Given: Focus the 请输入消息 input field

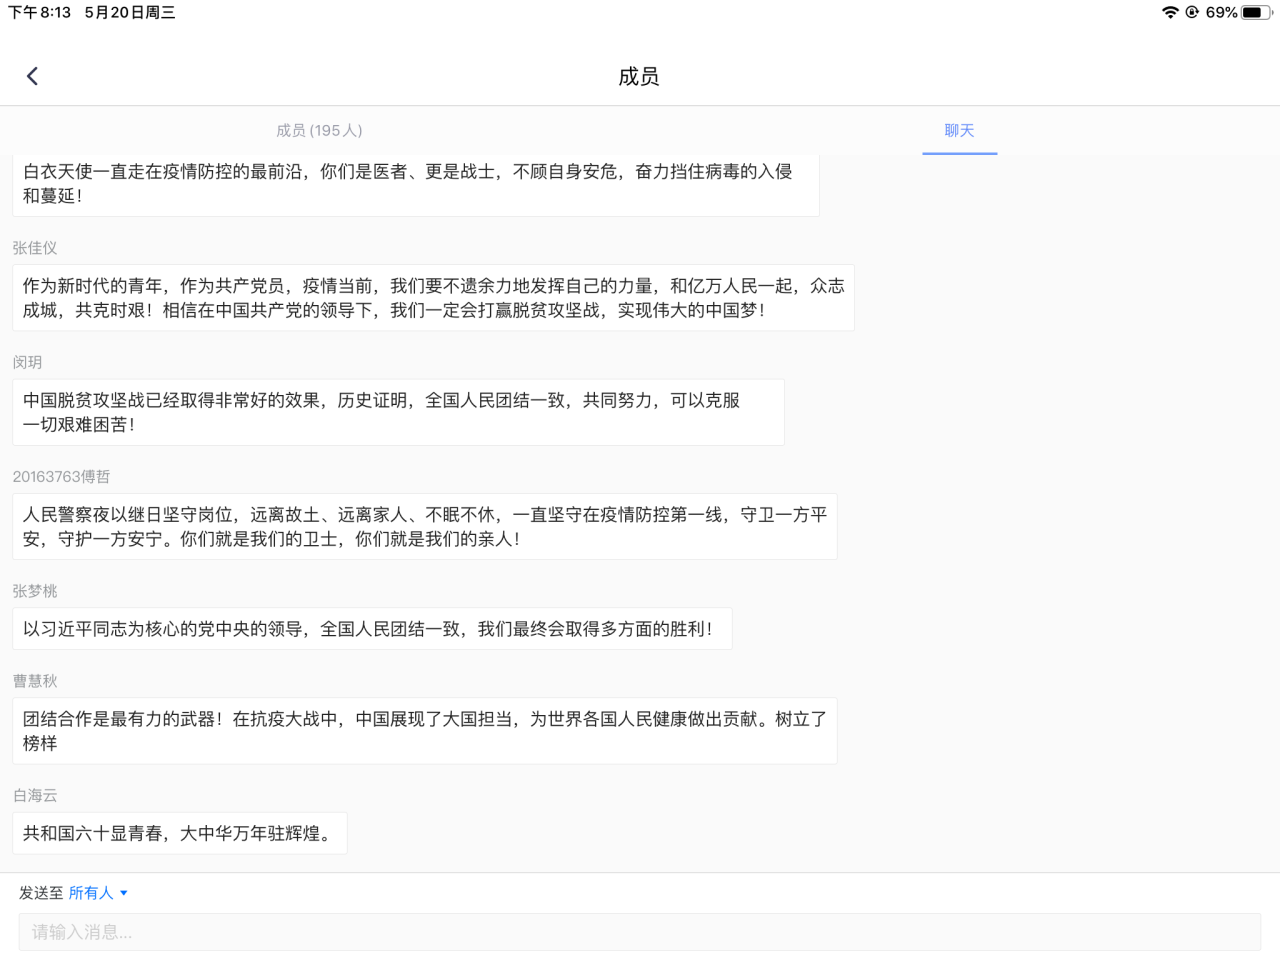Looking at the screenshot, I should 639,932.
